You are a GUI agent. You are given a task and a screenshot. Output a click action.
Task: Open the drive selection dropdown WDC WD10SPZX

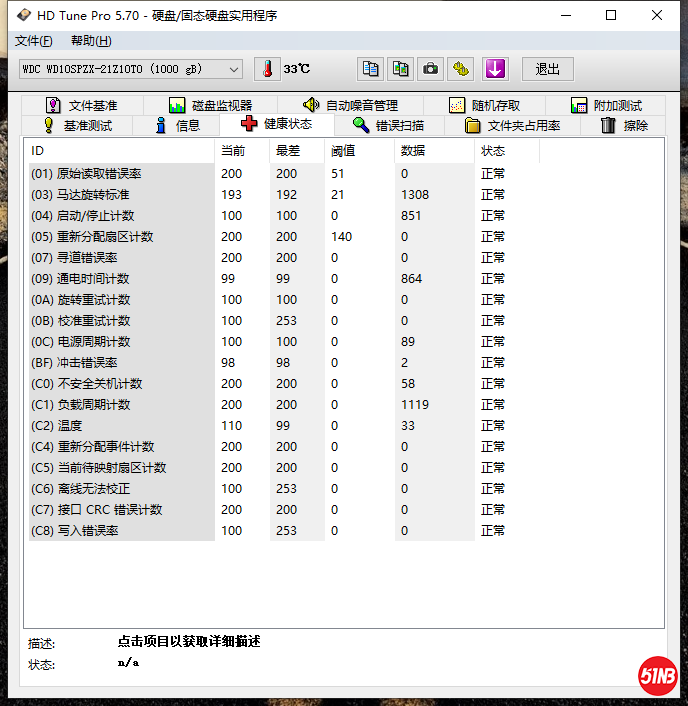click(x=131, y=69)
